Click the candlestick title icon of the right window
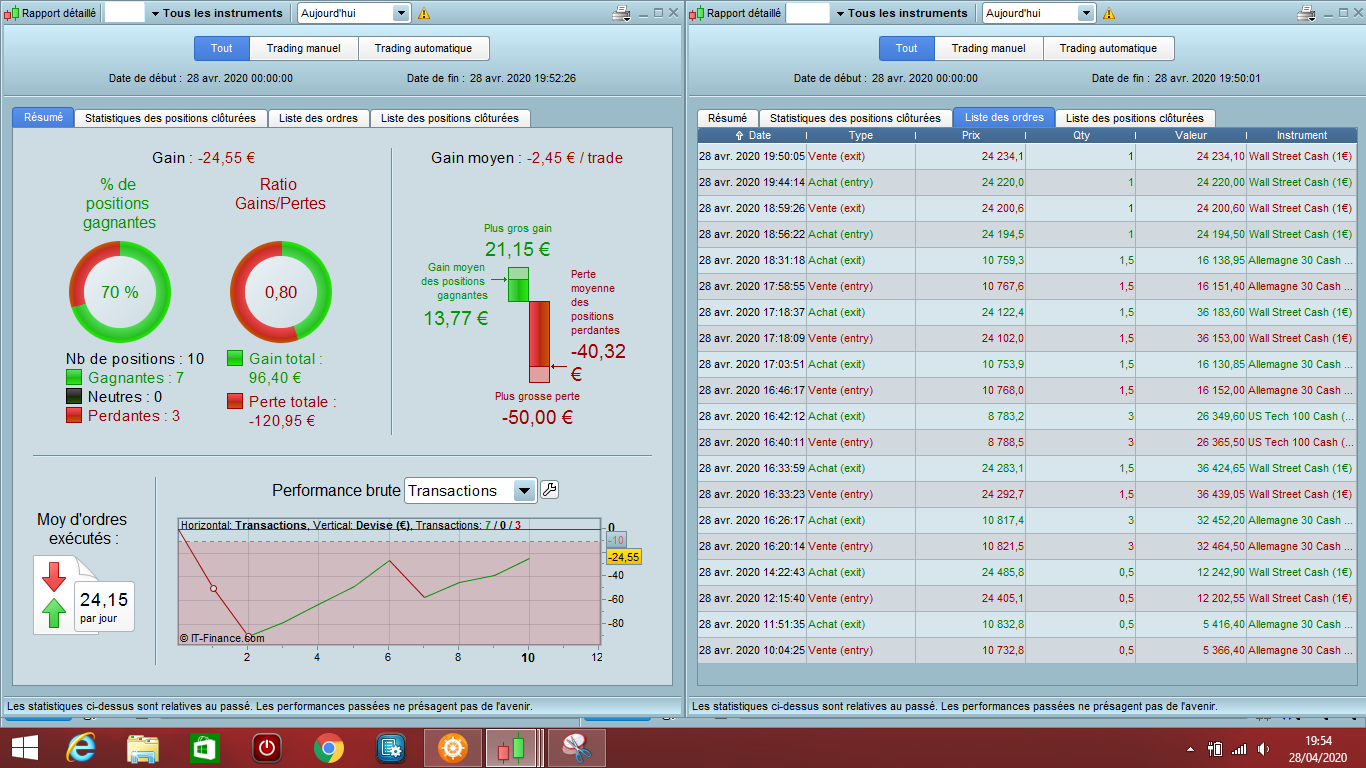 [697, 13]
